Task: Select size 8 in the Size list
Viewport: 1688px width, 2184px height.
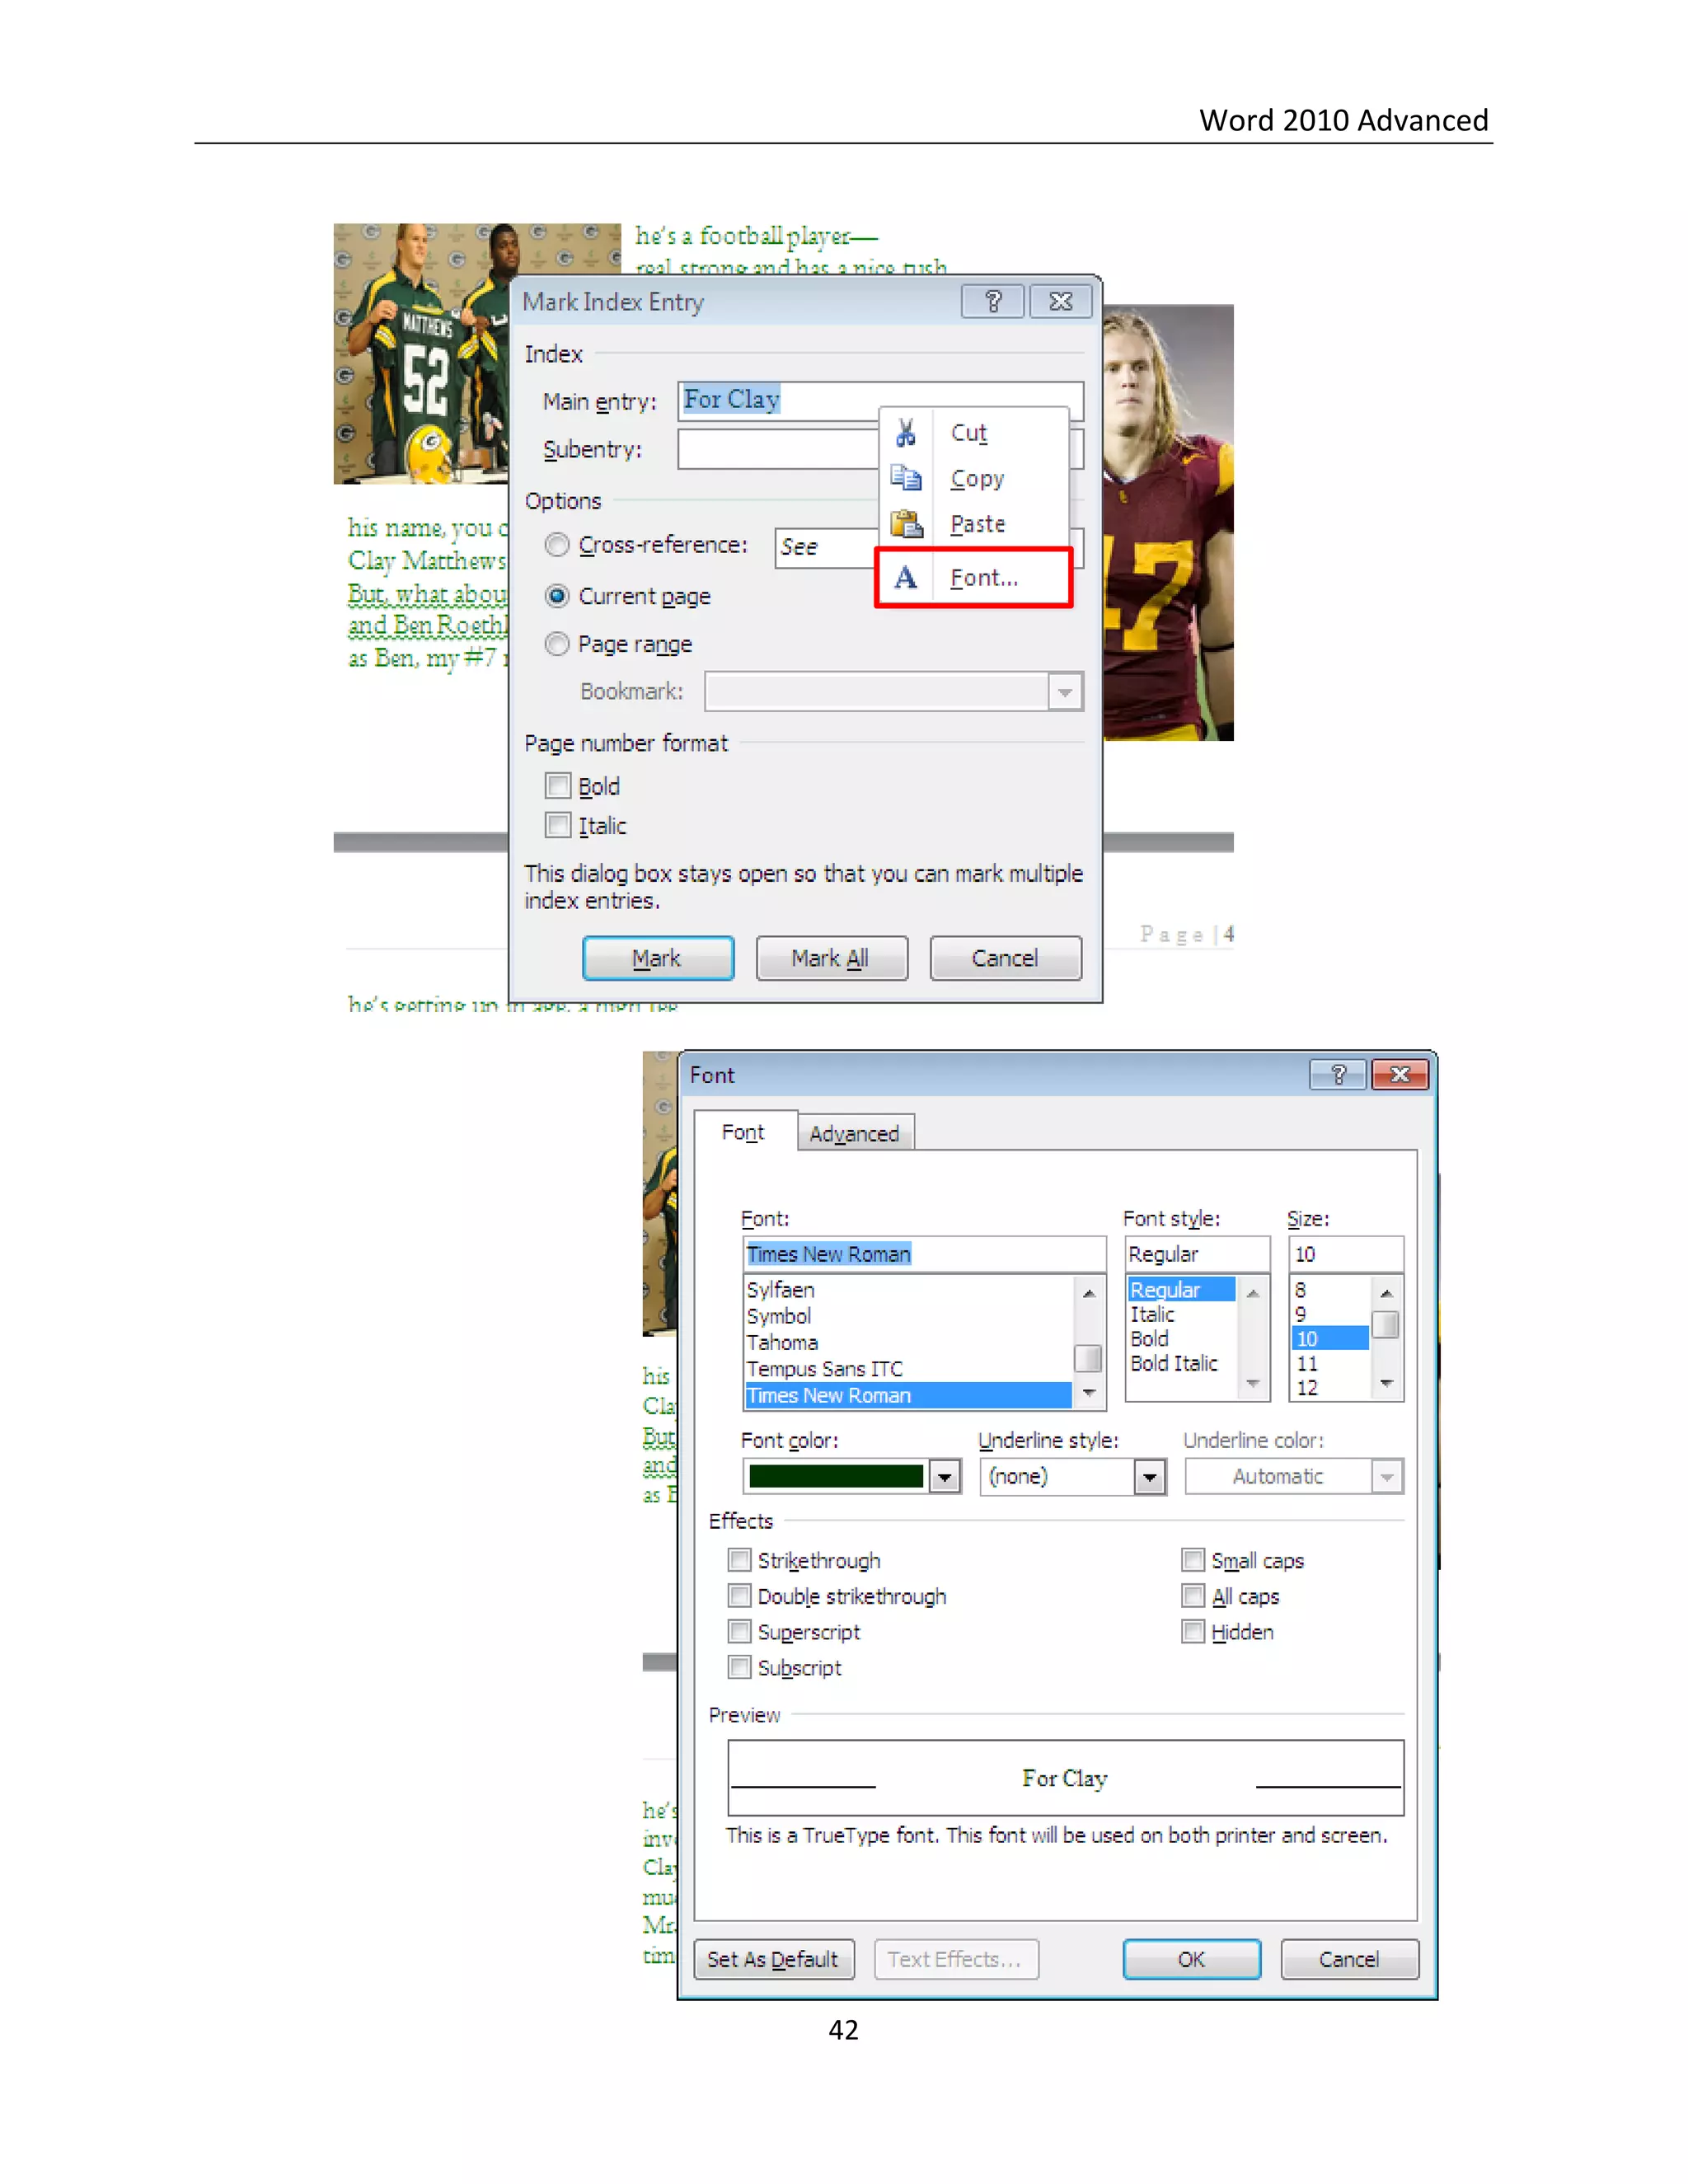Action: click(x=1330, y=1290)
